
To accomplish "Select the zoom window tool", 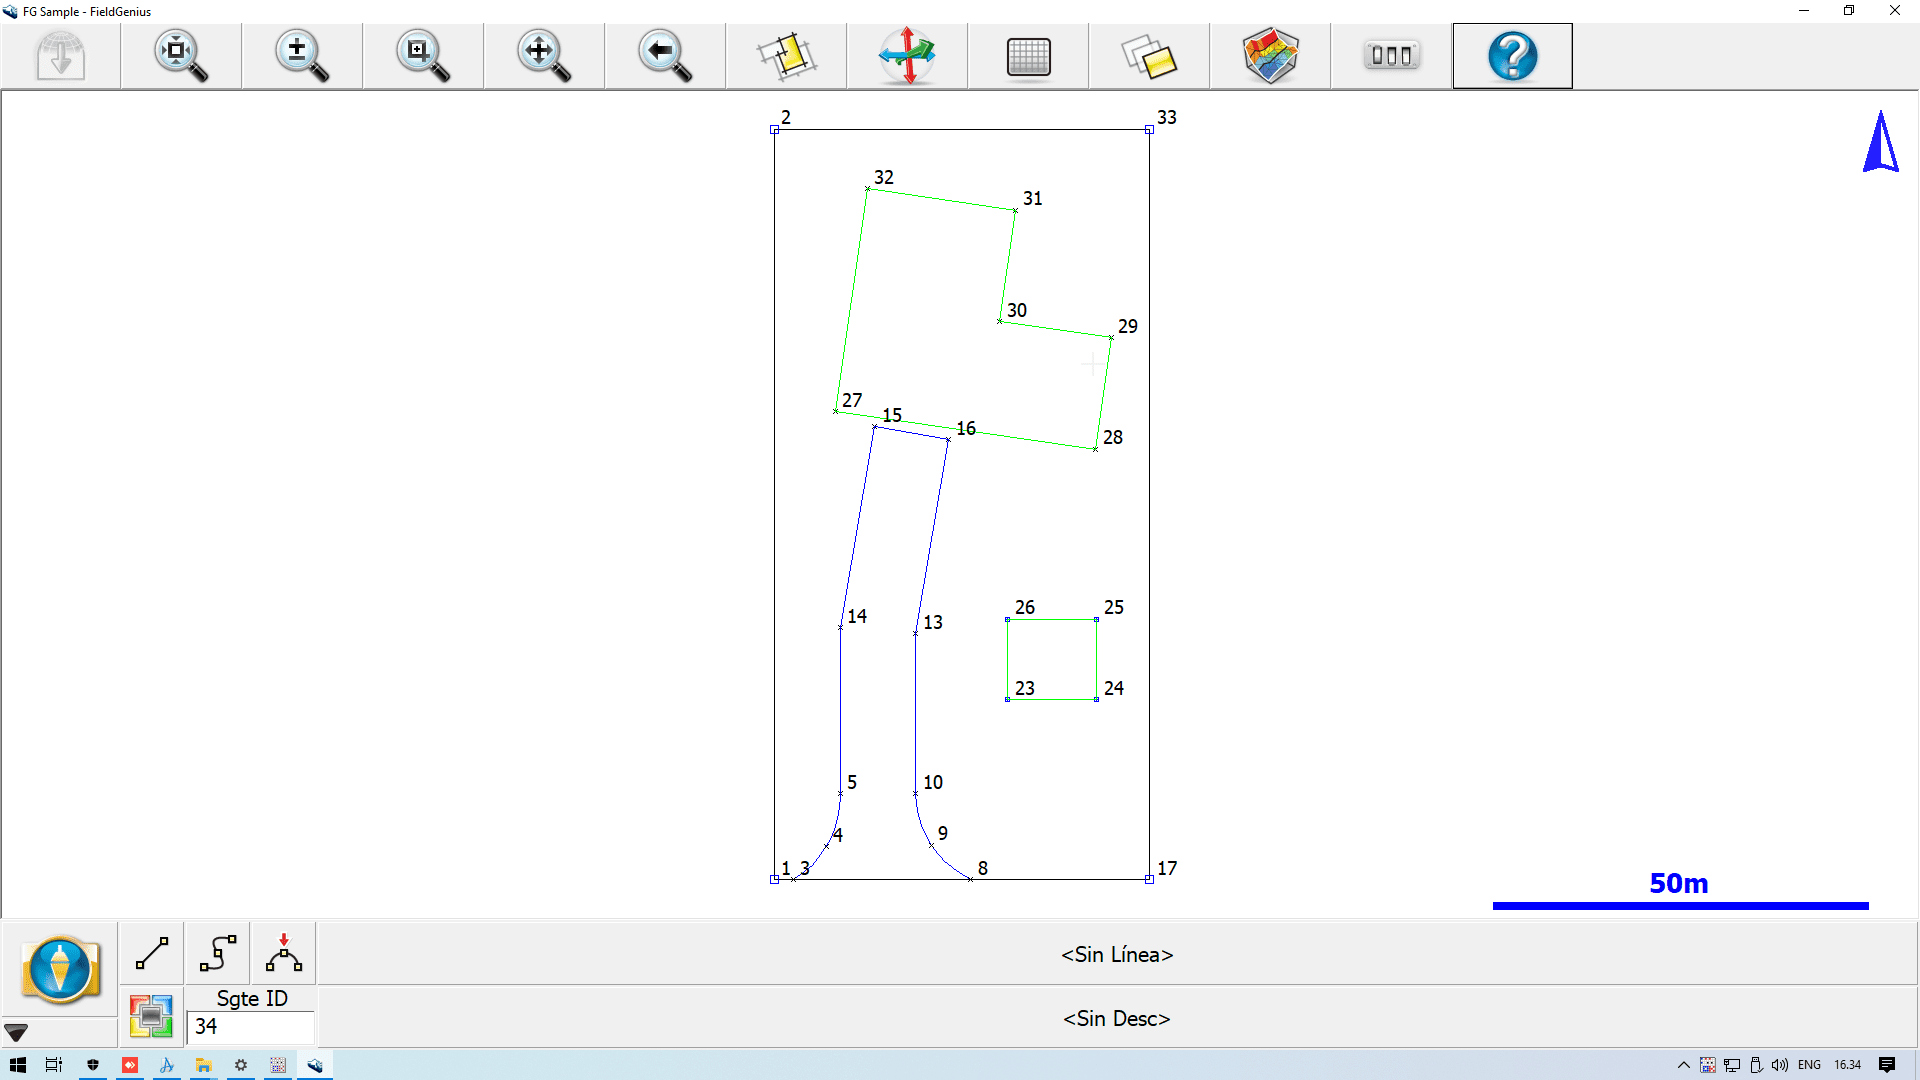I will click(422, 56).
